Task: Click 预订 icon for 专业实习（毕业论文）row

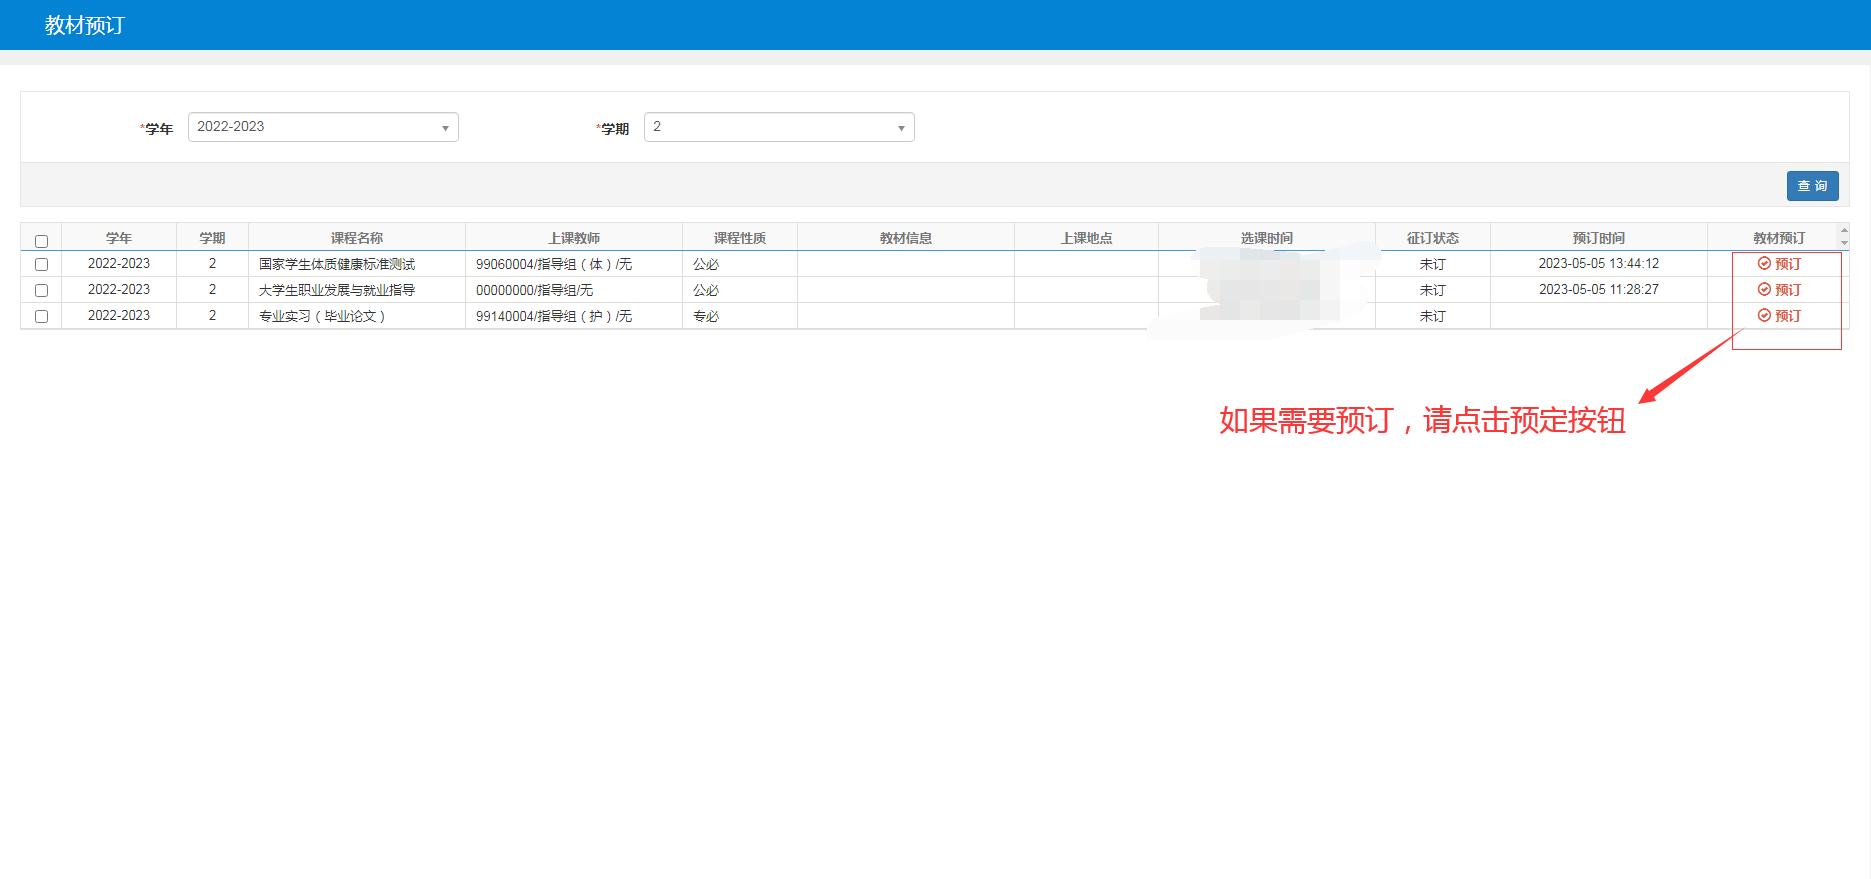Action: point(1778,316)
